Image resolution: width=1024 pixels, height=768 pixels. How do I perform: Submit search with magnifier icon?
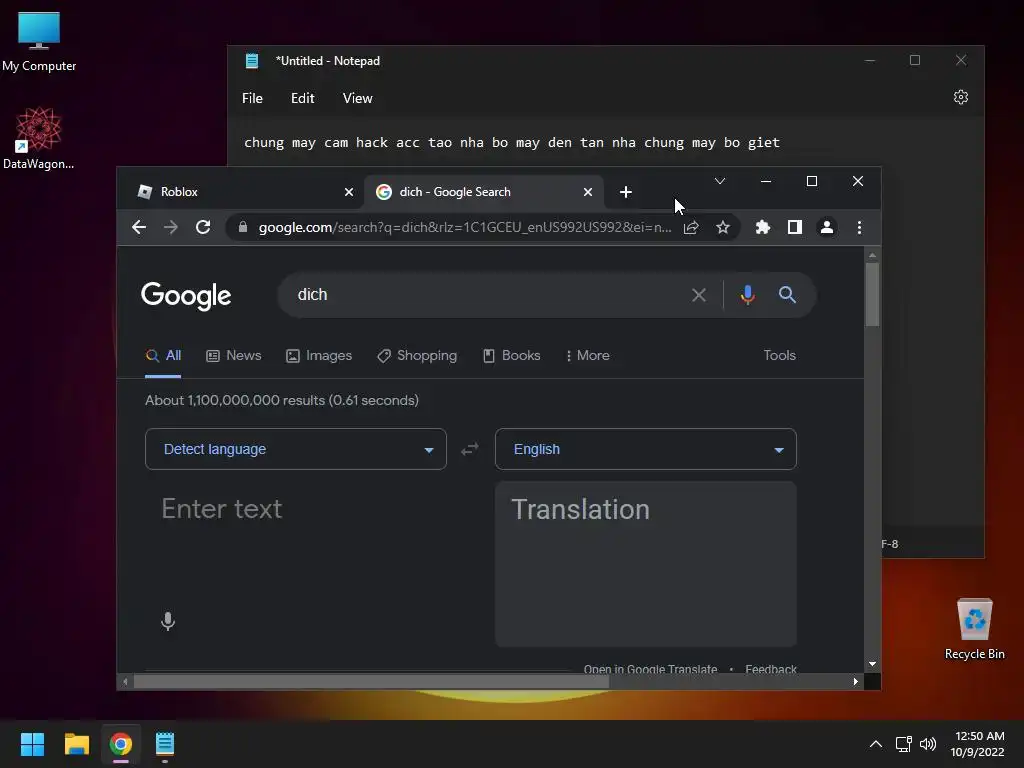788,295
